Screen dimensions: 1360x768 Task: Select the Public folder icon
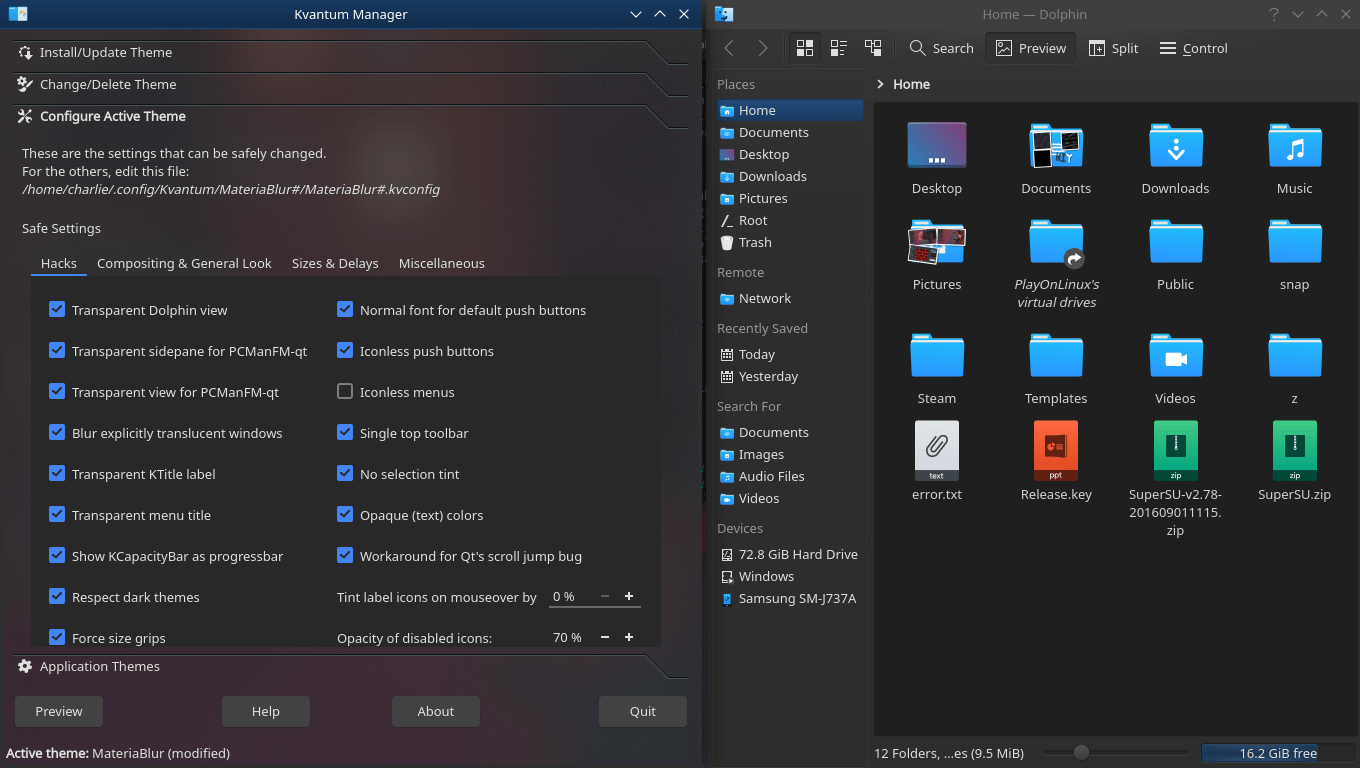1175,242
